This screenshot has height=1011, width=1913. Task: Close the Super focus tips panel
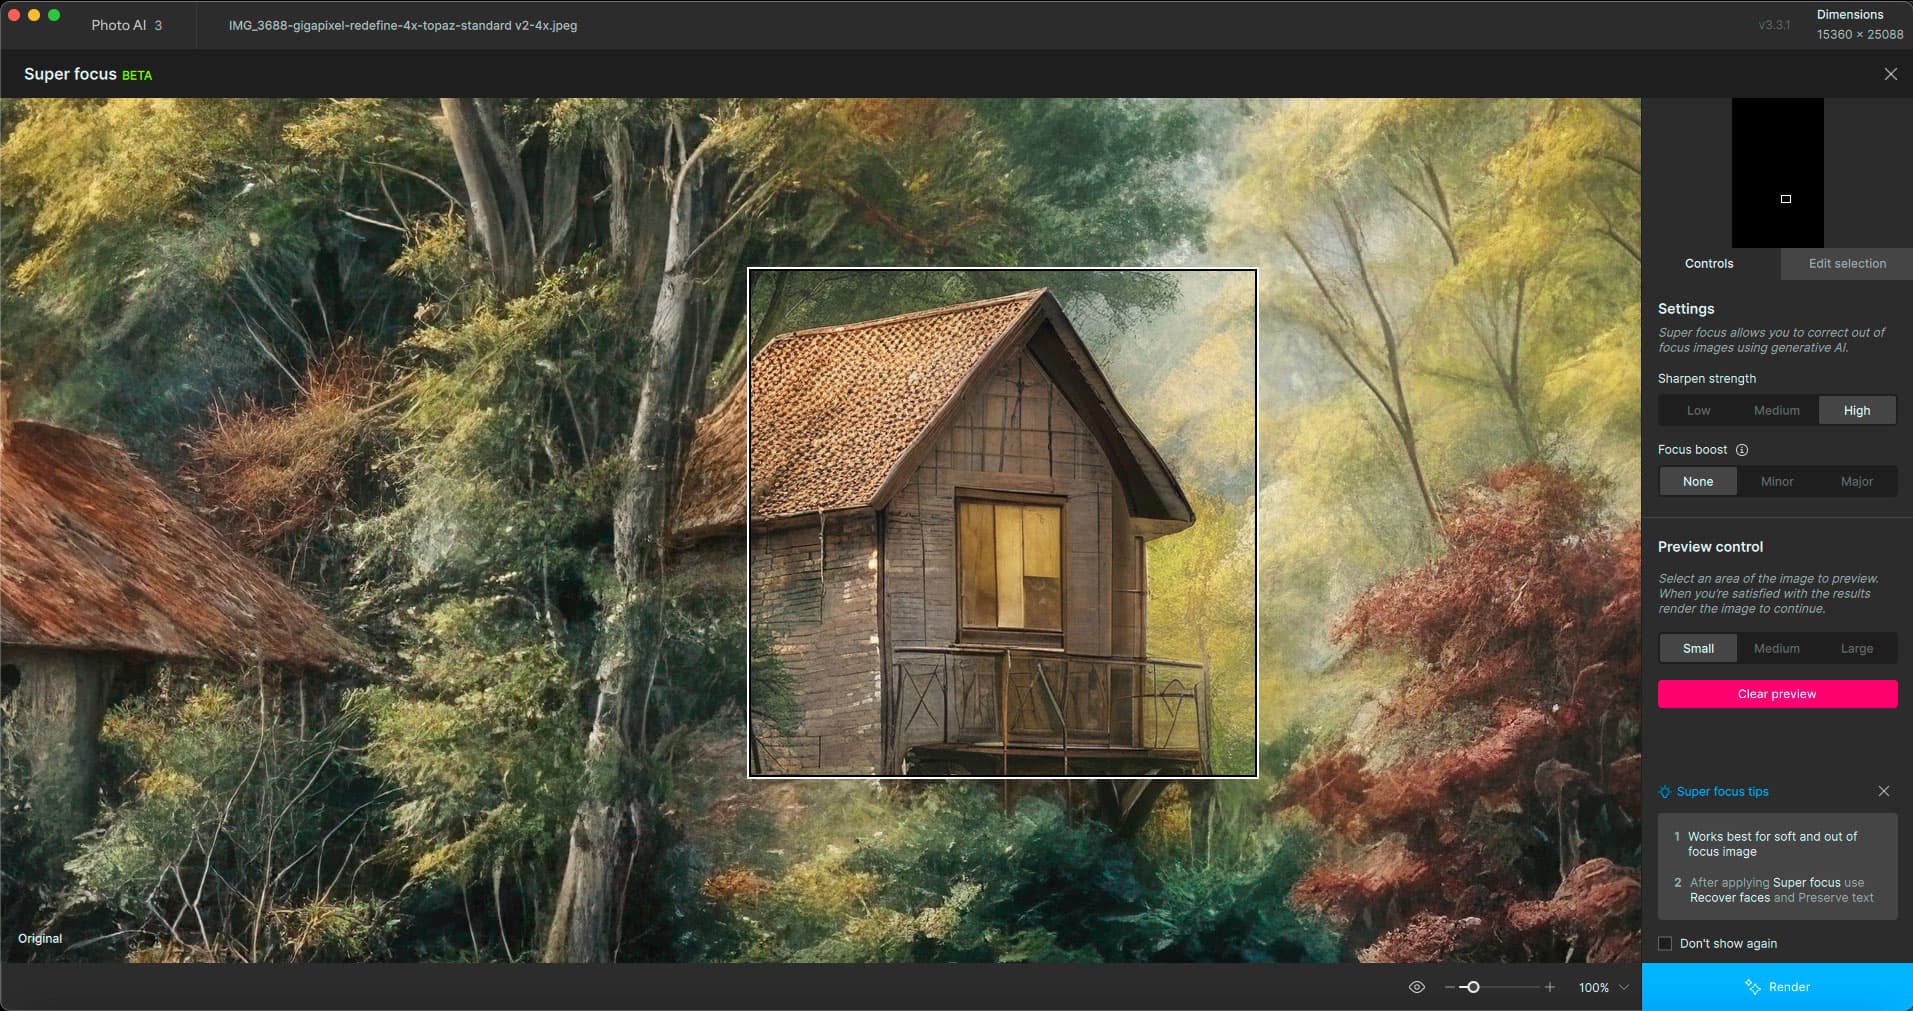click(1883, 791)
